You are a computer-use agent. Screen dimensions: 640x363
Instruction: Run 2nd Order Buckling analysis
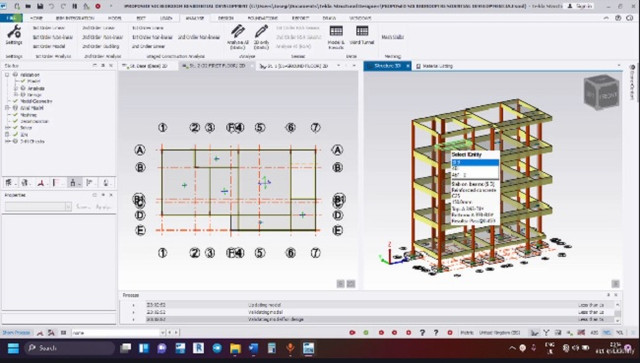point(100,46)
